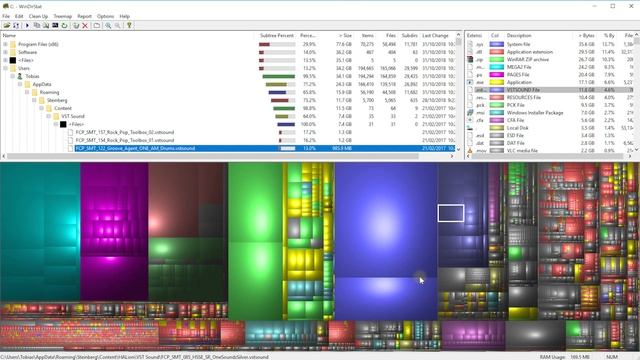Select FCP_SMT_157_Rock_Pop_Toolbox_02.vstsound file
Image resolution: width=640 pixels, height=360 pixels.
[x=125, y=132]
